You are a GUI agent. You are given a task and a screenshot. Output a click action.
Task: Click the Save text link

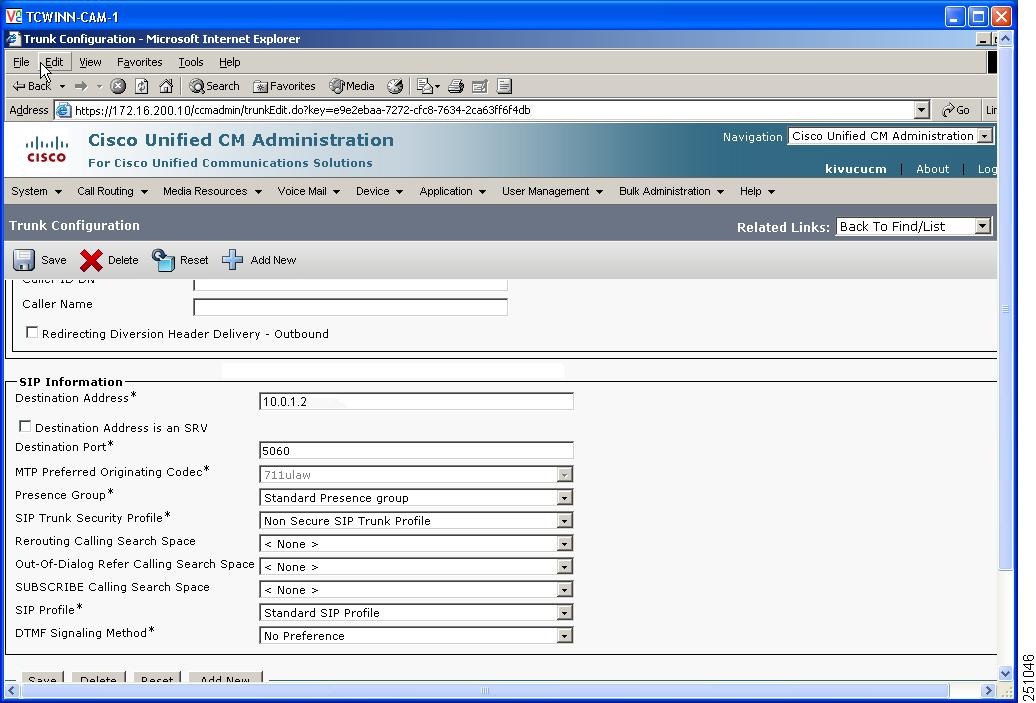(54, 260)
